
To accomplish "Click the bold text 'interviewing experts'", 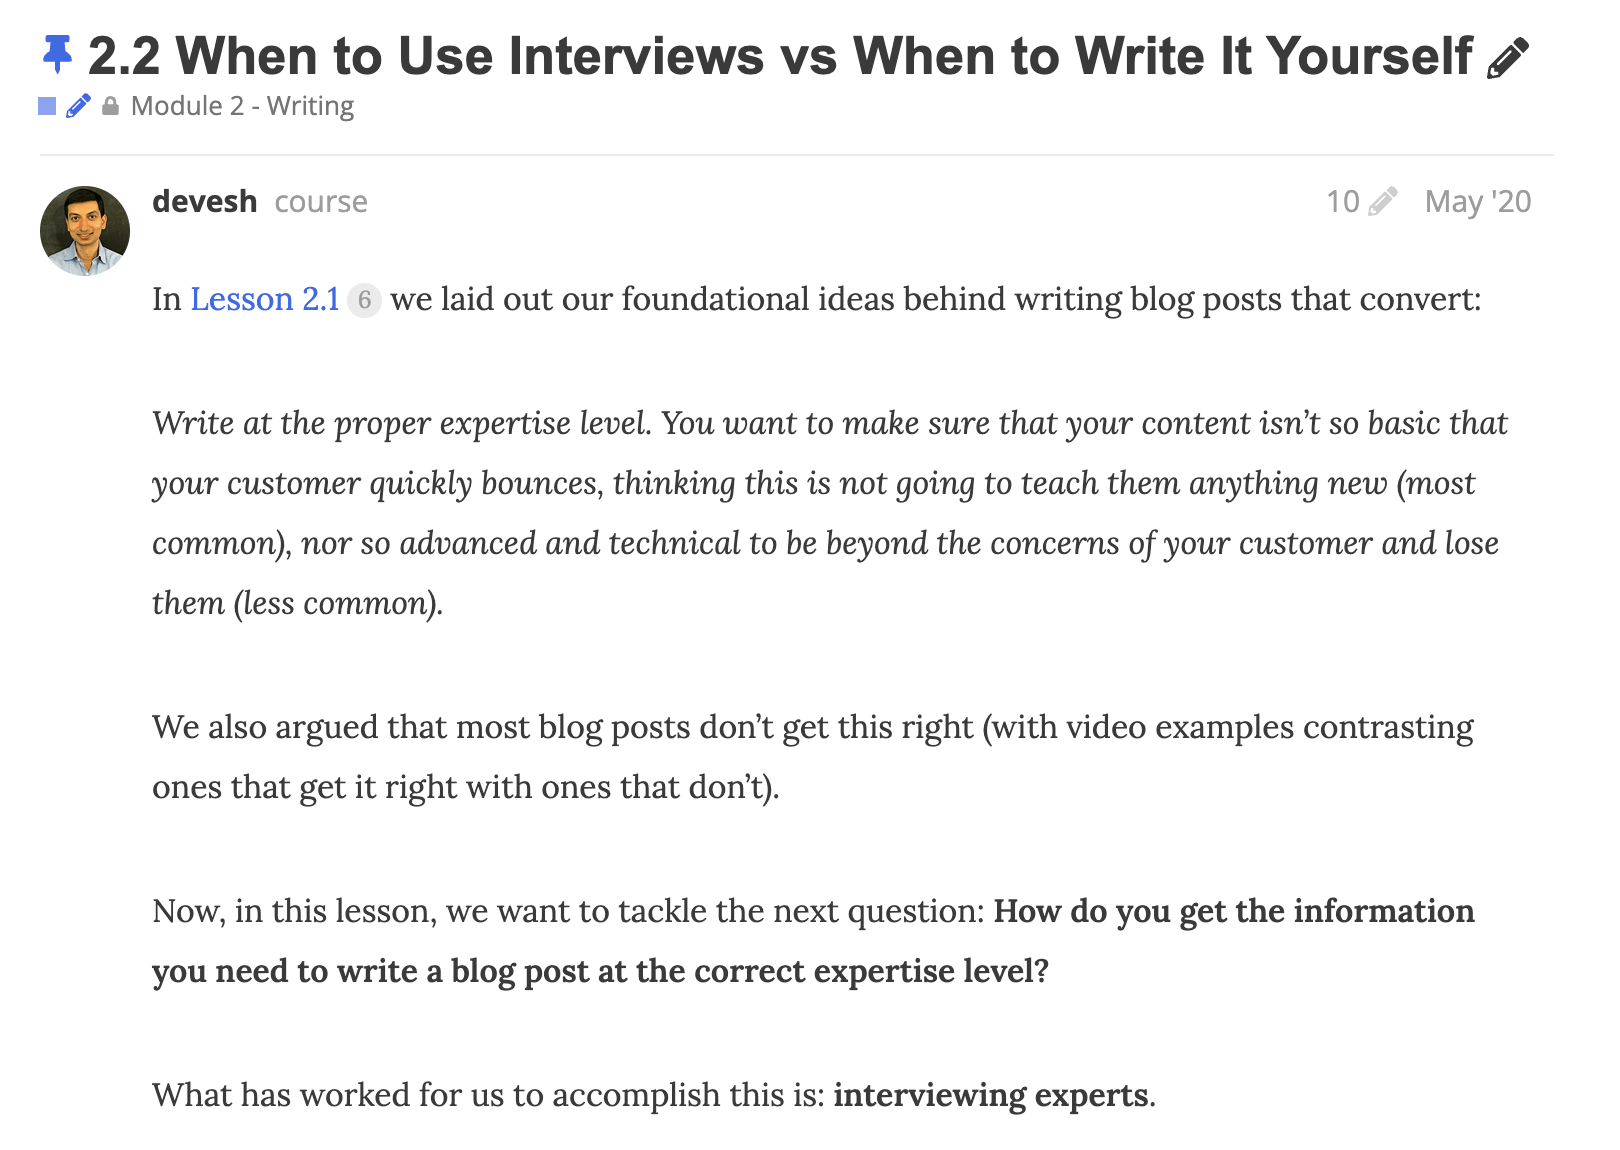I will tap(990, 1095).
